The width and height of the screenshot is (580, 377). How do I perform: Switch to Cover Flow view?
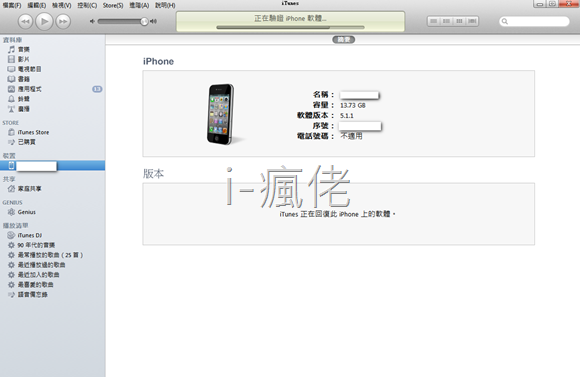(x=472, y=21)
